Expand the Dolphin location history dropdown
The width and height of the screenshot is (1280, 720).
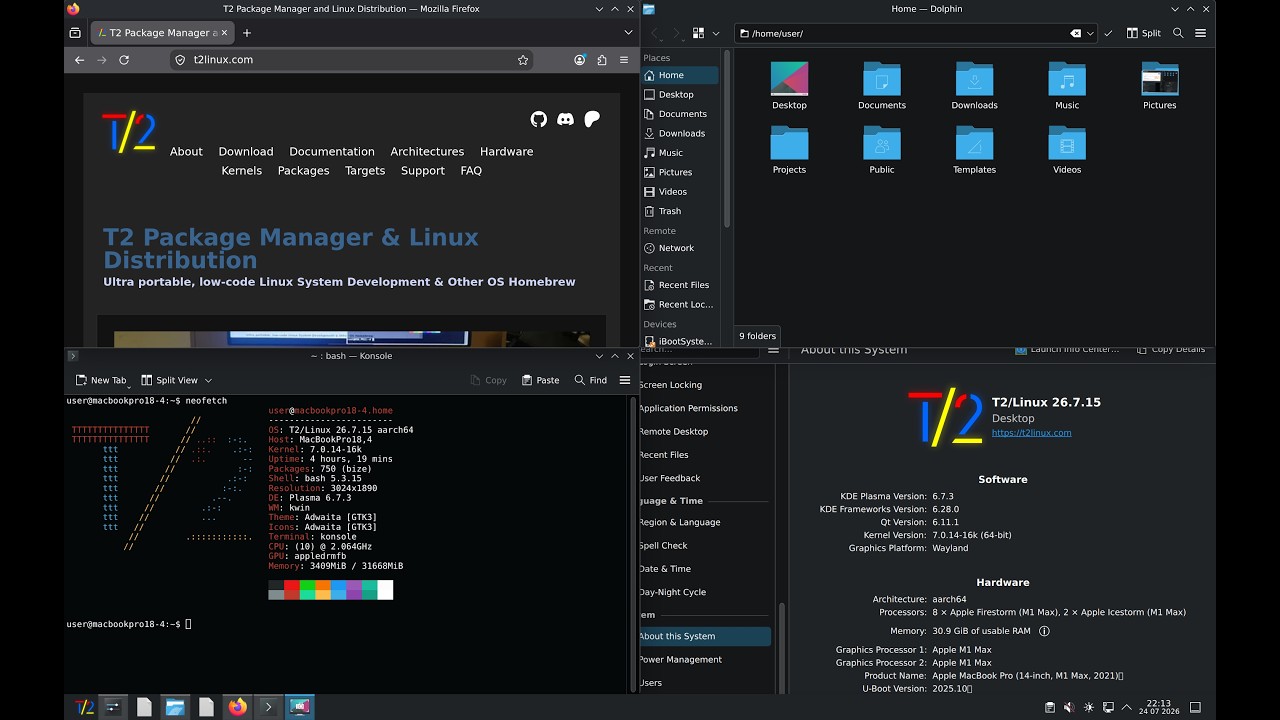click(1090, 33)
